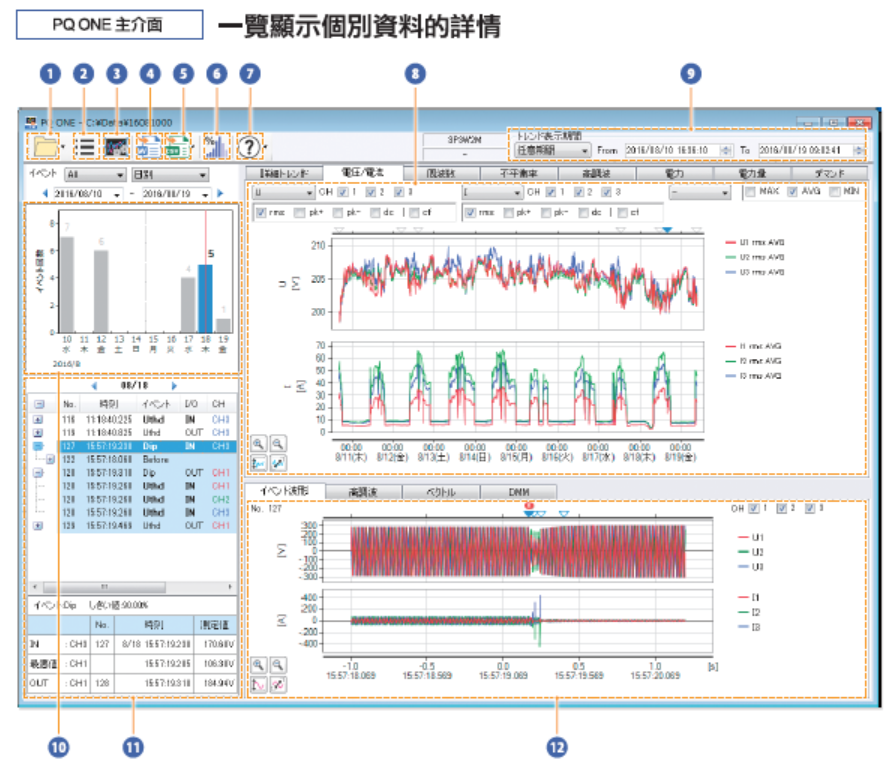The height and width of the screenshot is (775, 894).
Task: Click the help question mark icon
Action: pyautogui.click(x=250, y=146)
